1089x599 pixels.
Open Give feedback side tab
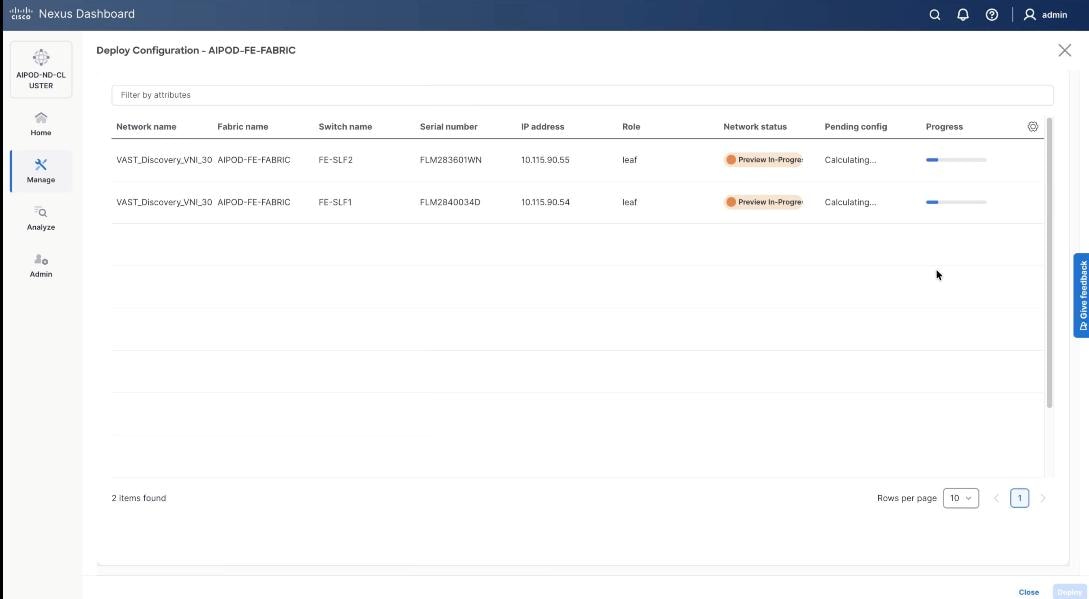1081,295
